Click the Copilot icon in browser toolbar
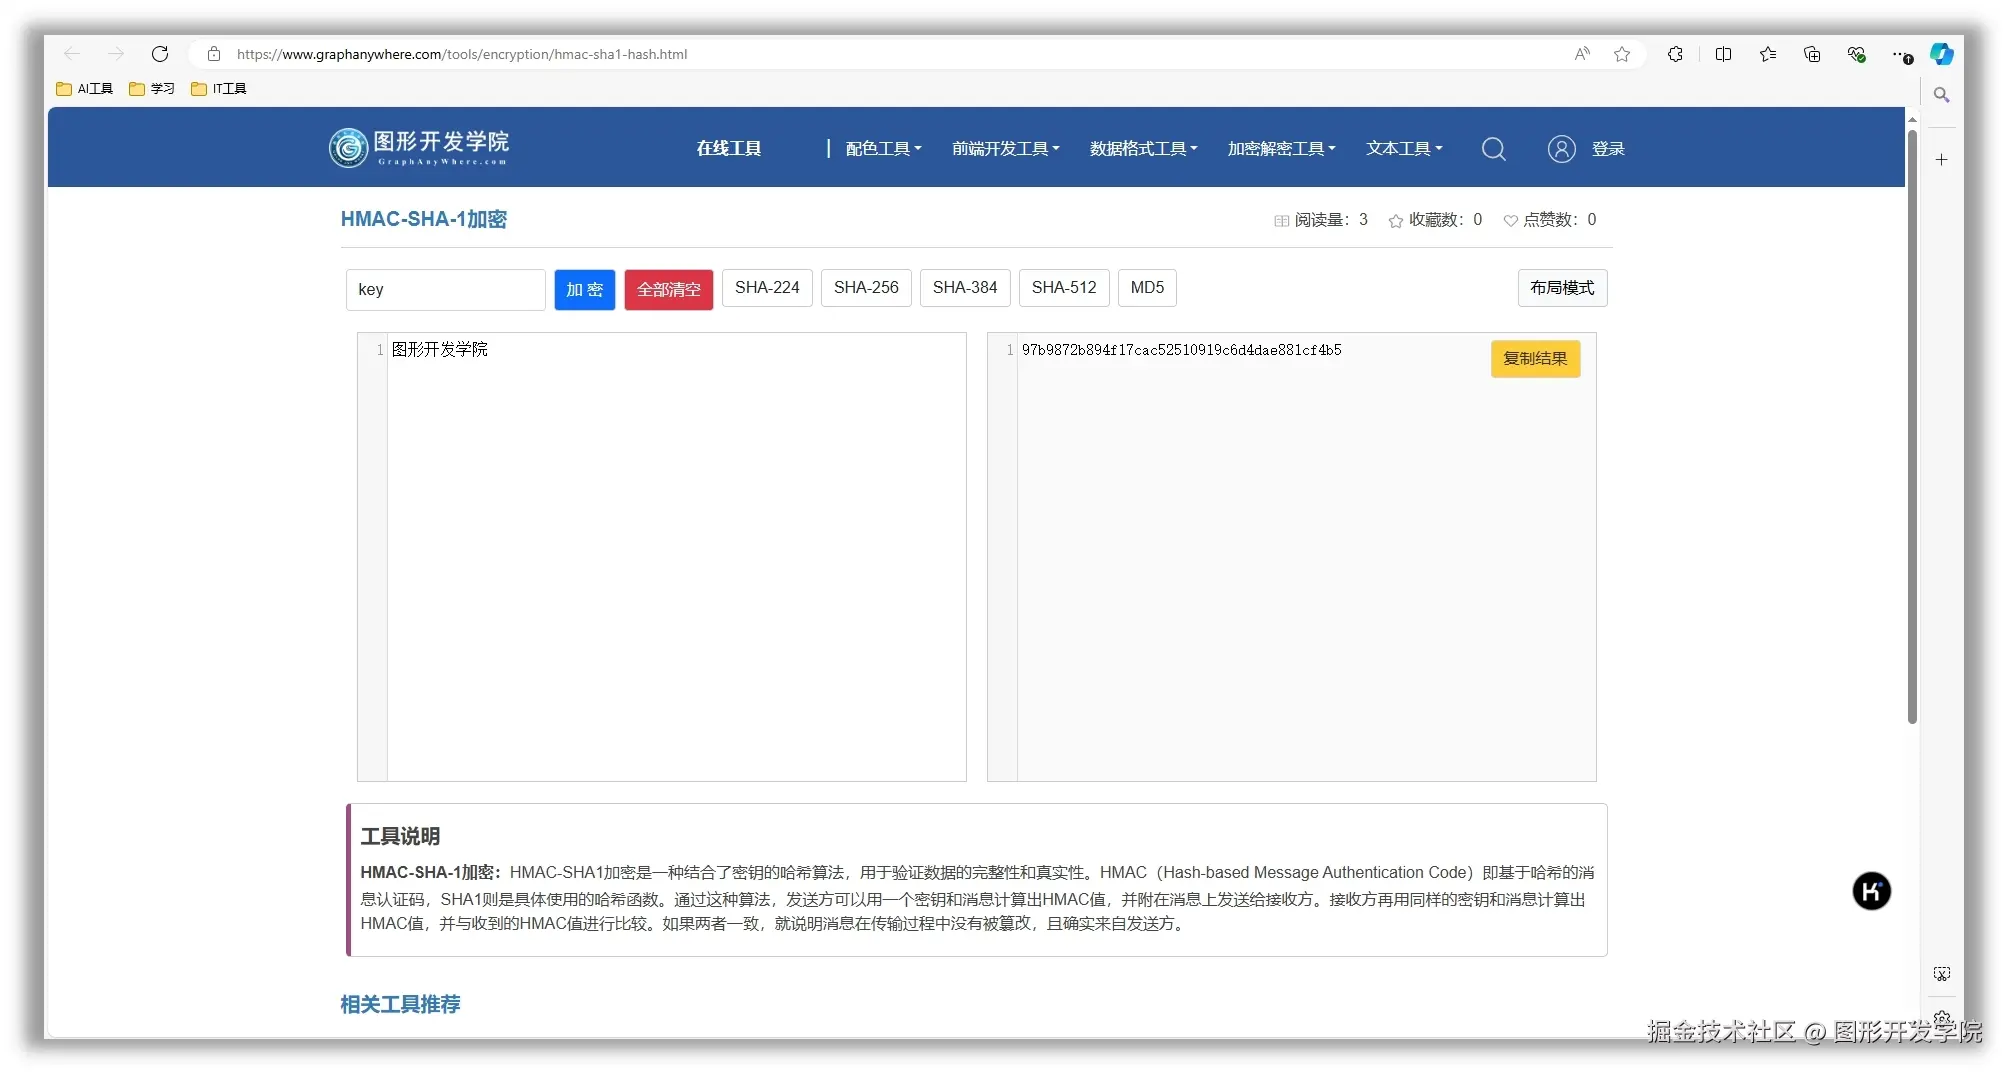The width and height of the screenshot is (2010, 1073). click(1941, 54)
